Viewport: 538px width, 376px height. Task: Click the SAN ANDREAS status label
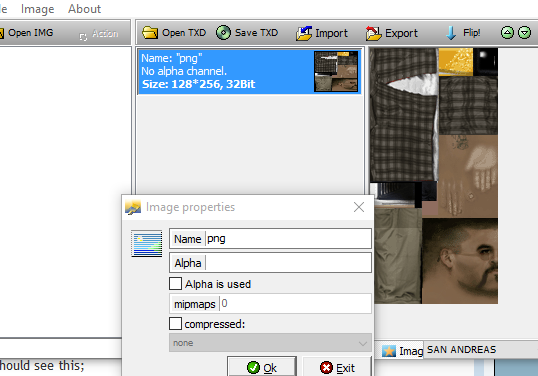461,350
